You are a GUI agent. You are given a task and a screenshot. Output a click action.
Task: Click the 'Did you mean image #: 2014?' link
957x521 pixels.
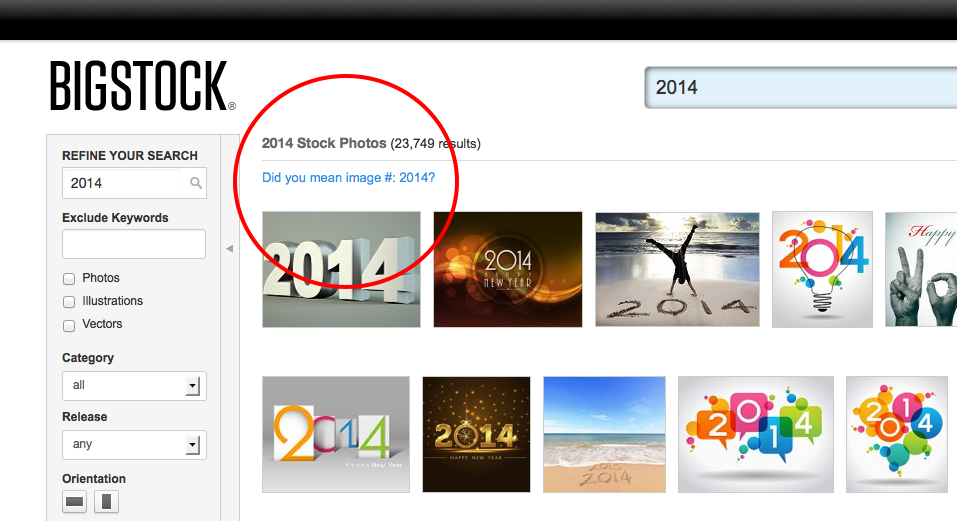348,178
